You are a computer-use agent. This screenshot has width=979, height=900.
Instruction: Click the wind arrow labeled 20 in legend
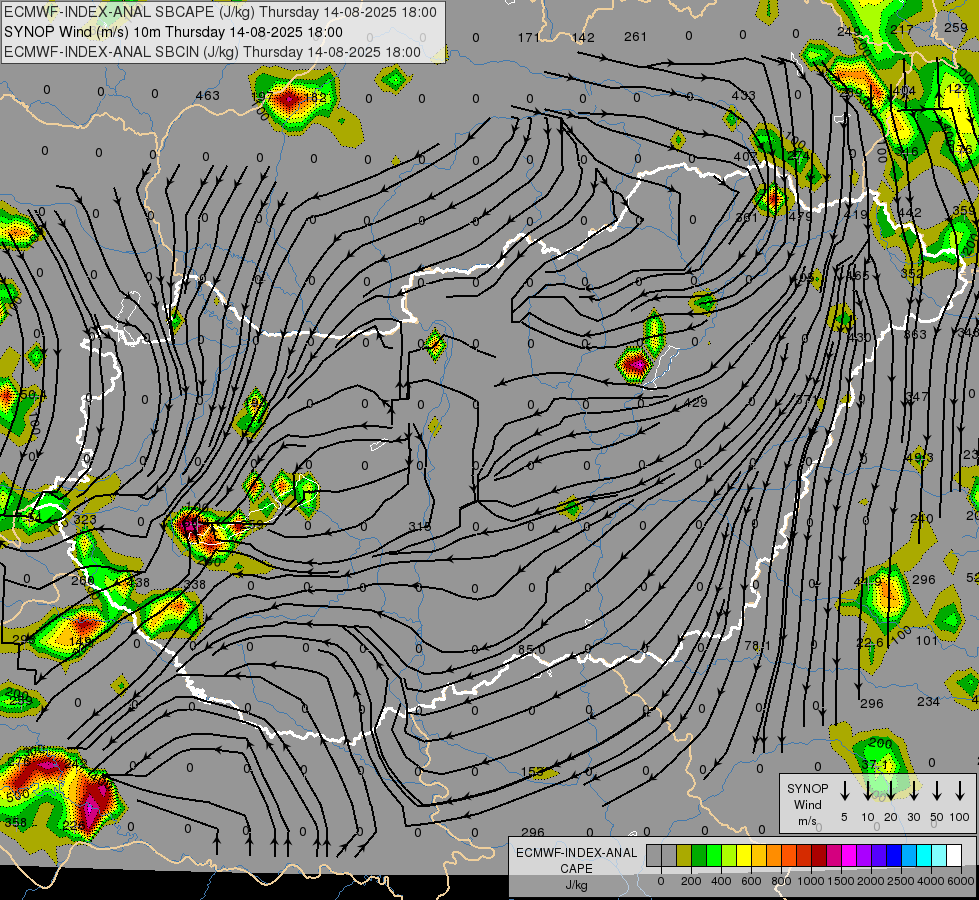tap(890, 791)
